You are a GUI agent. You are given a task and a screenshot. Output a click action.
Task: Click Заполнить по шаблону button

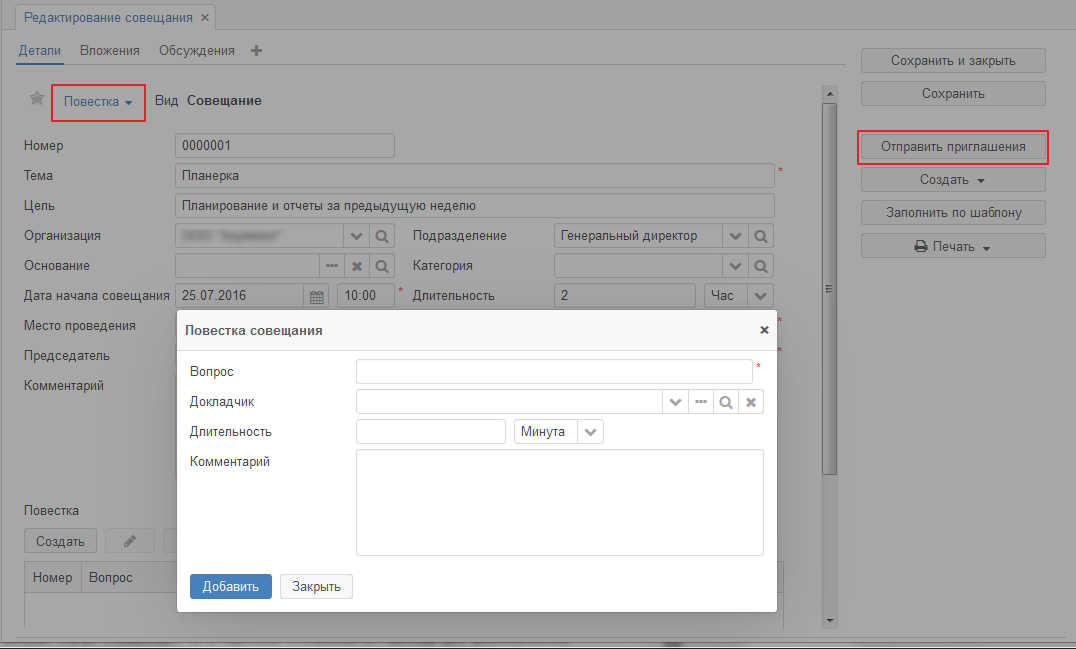[x=953, y=213]
